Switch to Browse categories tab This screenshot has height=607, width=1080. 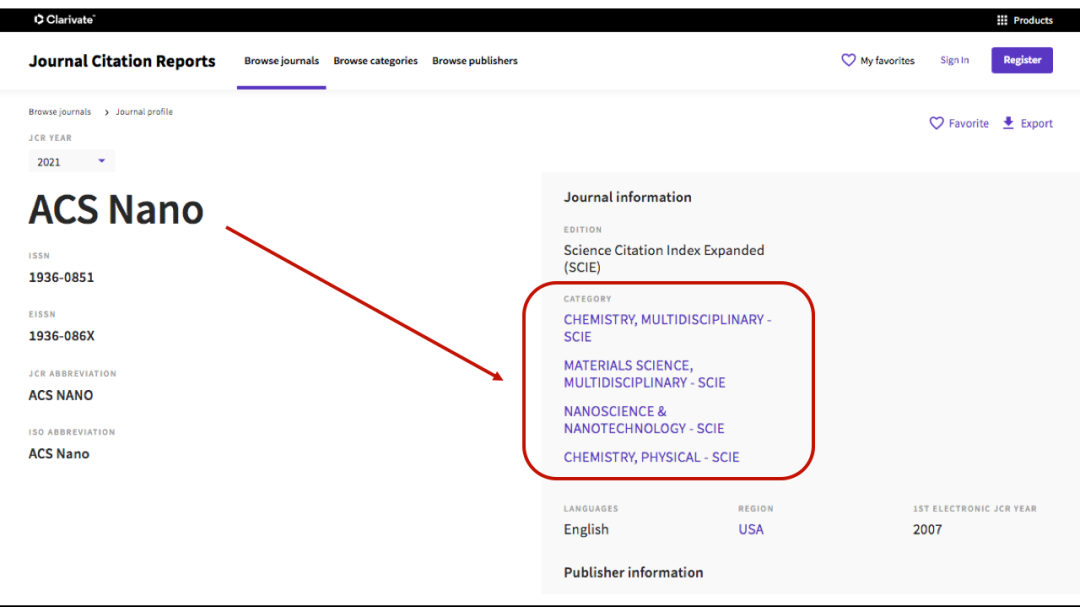[375, 61]
